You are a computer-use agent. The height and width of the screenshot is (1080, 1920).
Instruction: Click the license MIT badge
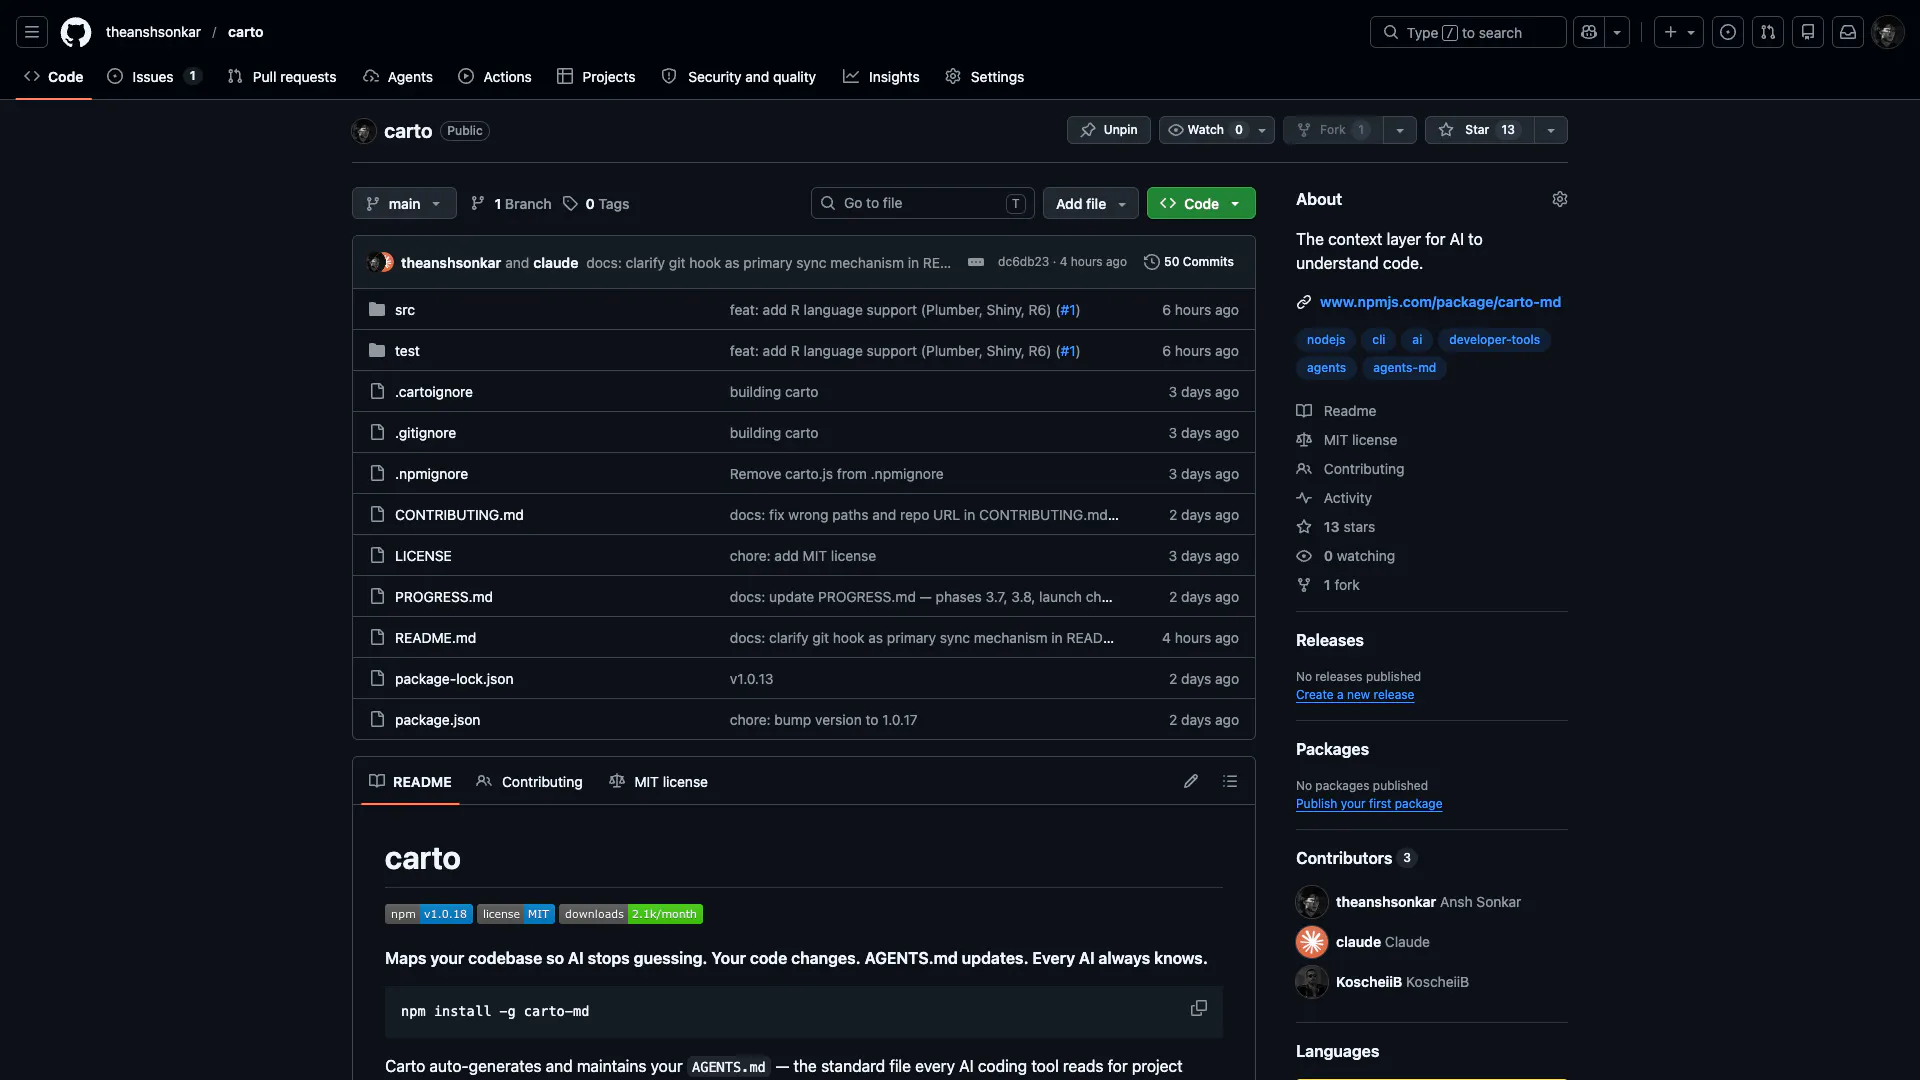[516, 914]
